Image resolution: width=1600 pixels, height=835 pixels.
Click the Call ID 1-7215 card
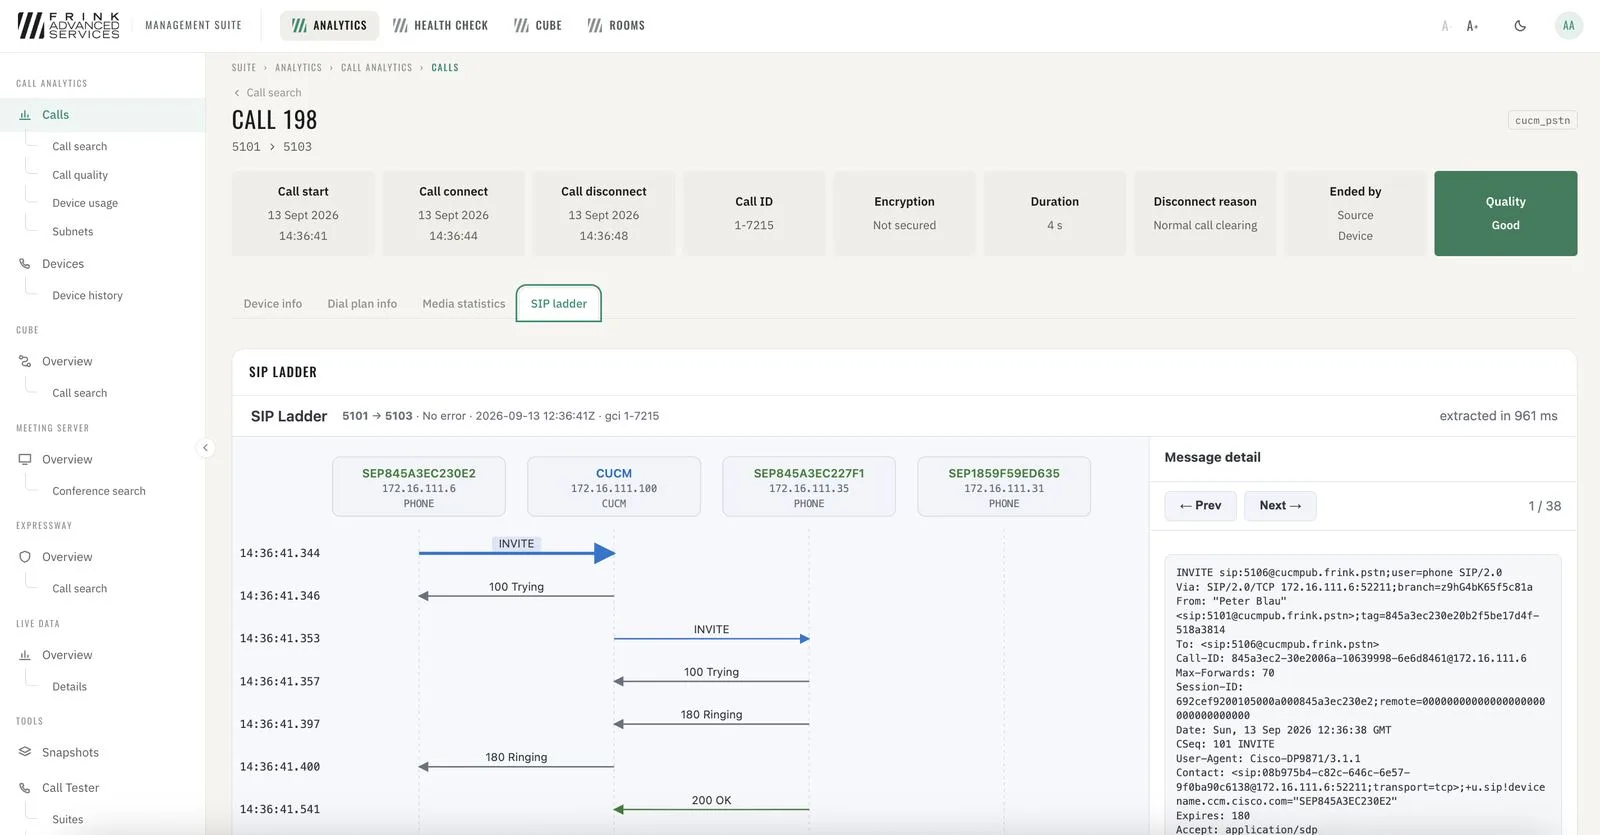(754, 213)
